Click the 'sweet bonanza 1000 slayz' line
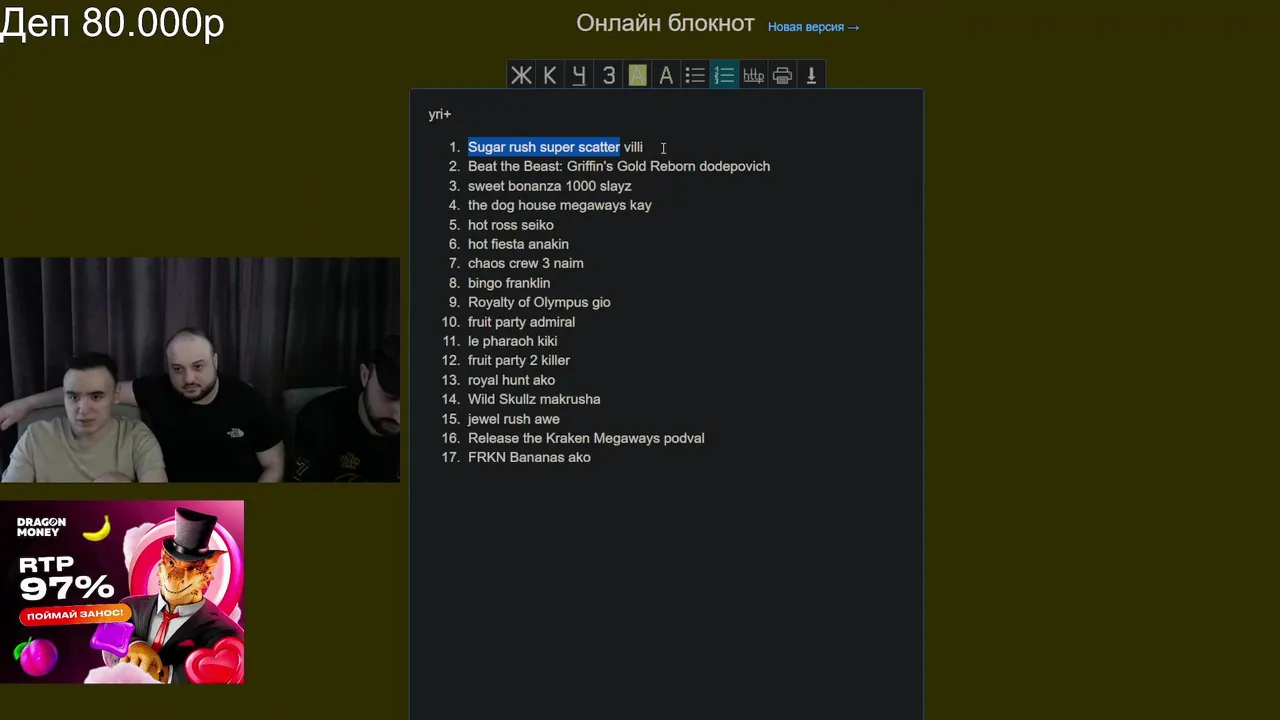1280x720 pixels. (x=550, y=186)
